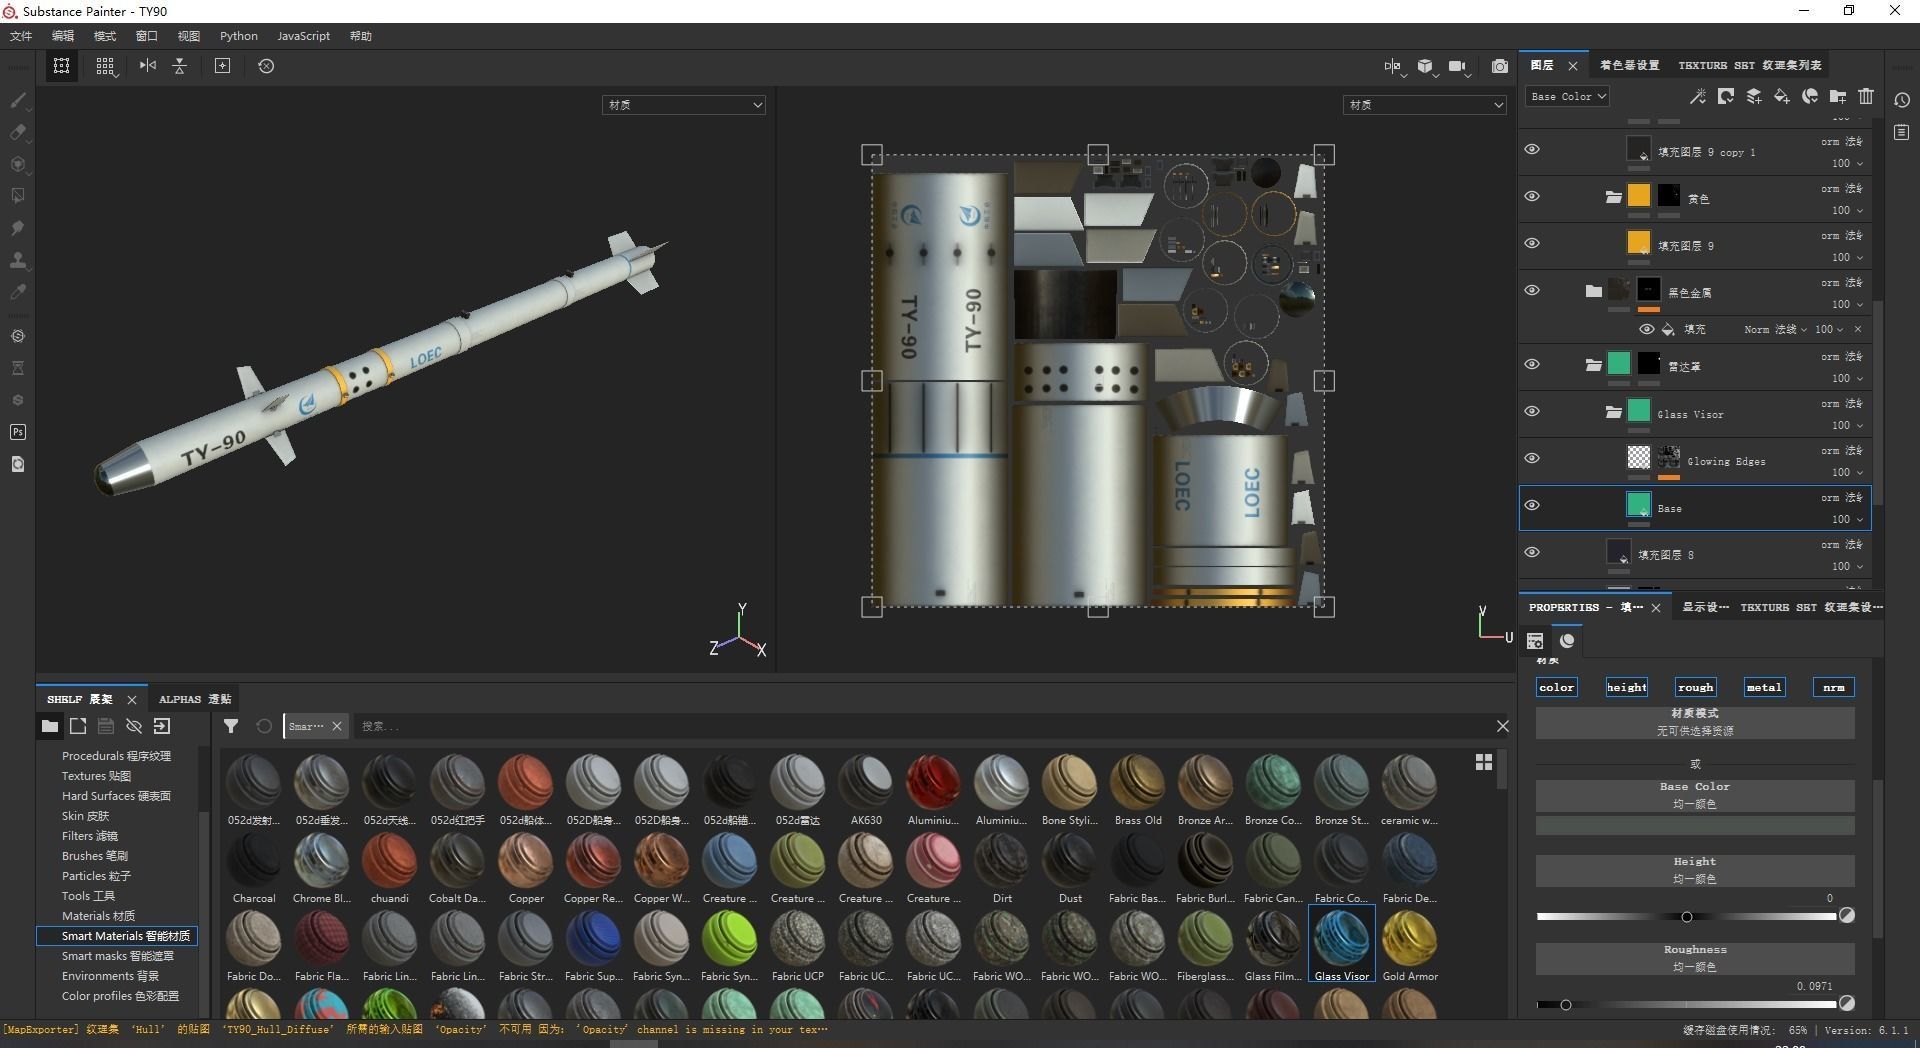
Task: Toggle visibility of Glowing Edges layer
Action: 1532,459
